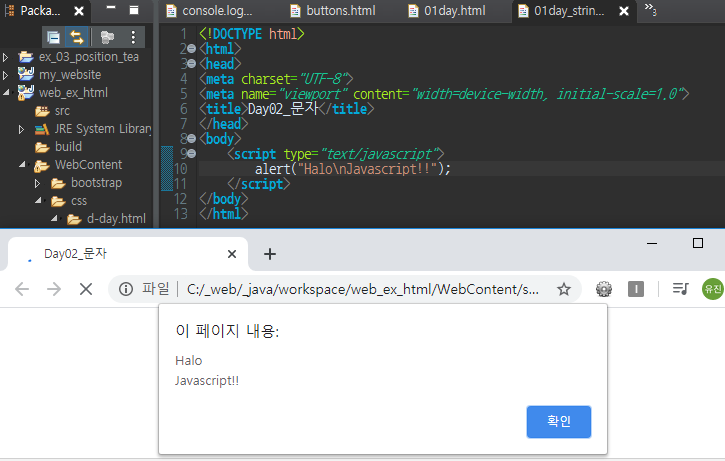Go back in browser
Screen dimensions: 725x461
click(22, 289)
